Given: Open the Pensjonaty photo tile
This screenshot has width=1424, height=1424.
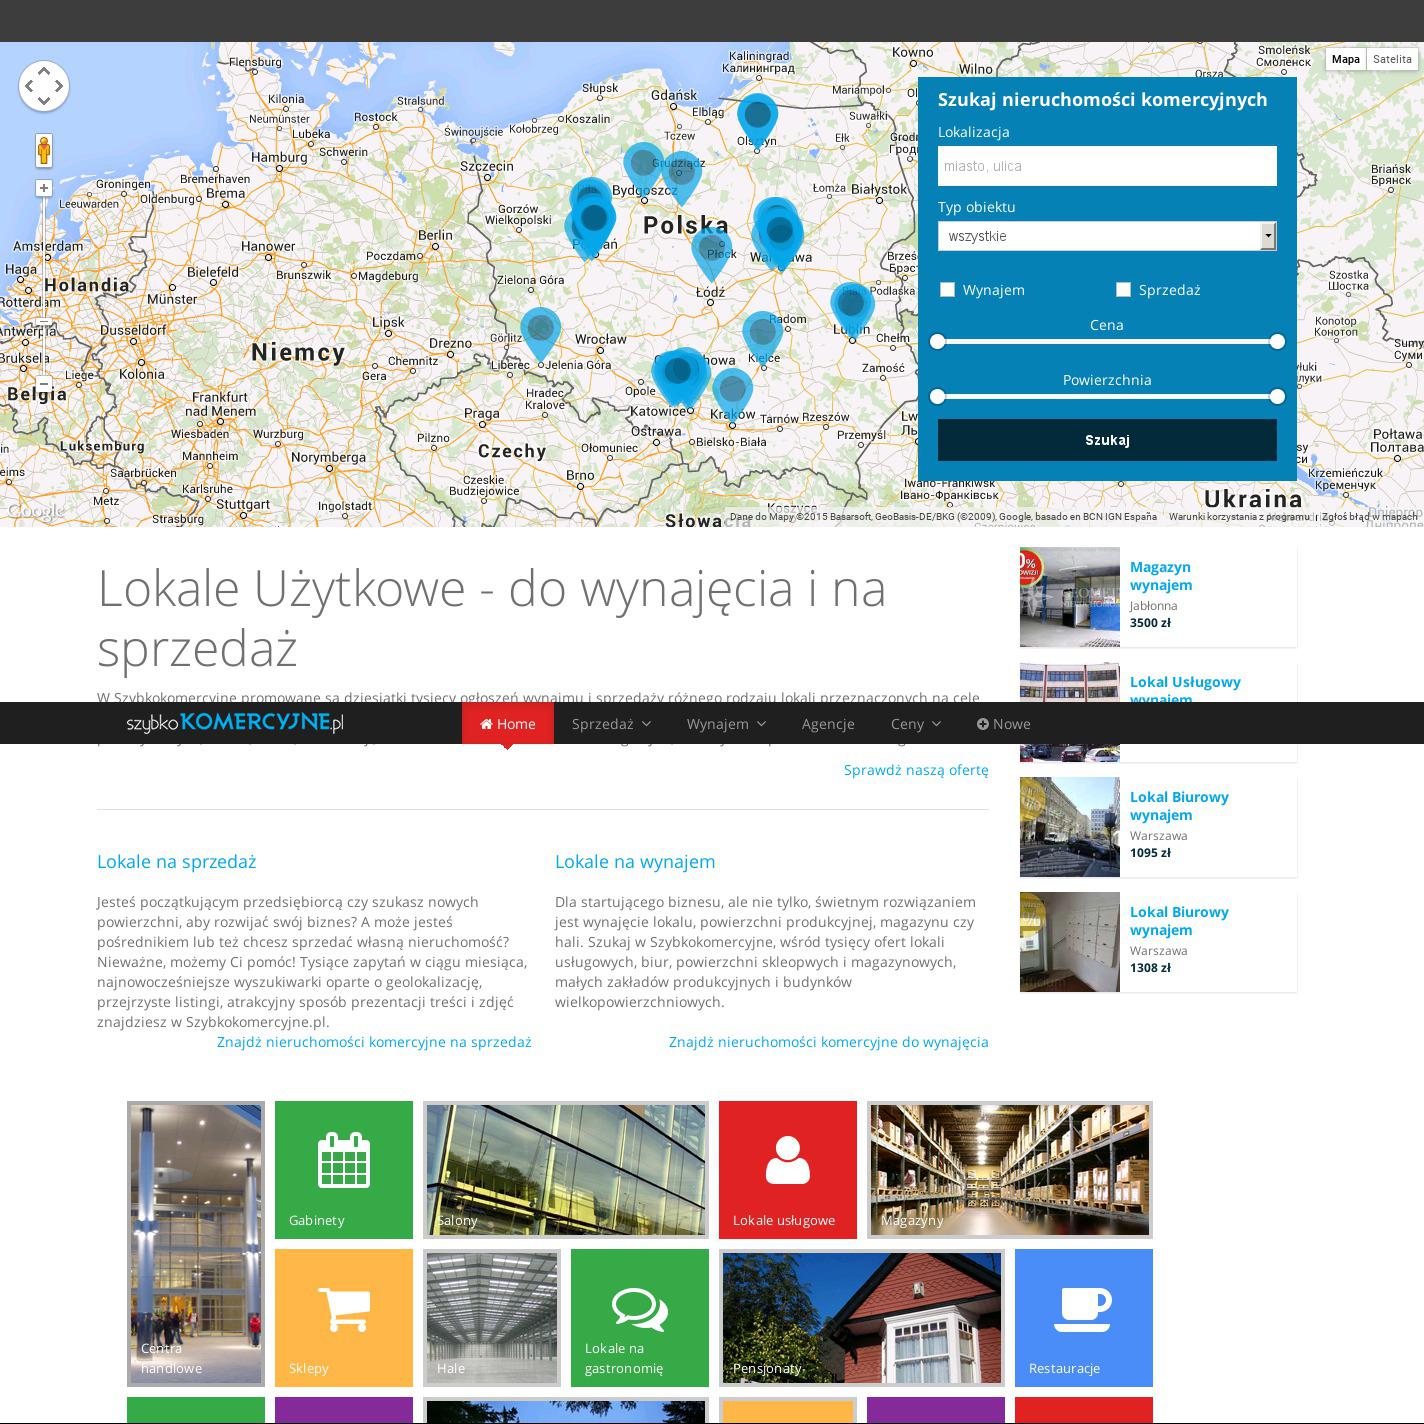Looking at the screenshot, I should [x=862, y=1318].
